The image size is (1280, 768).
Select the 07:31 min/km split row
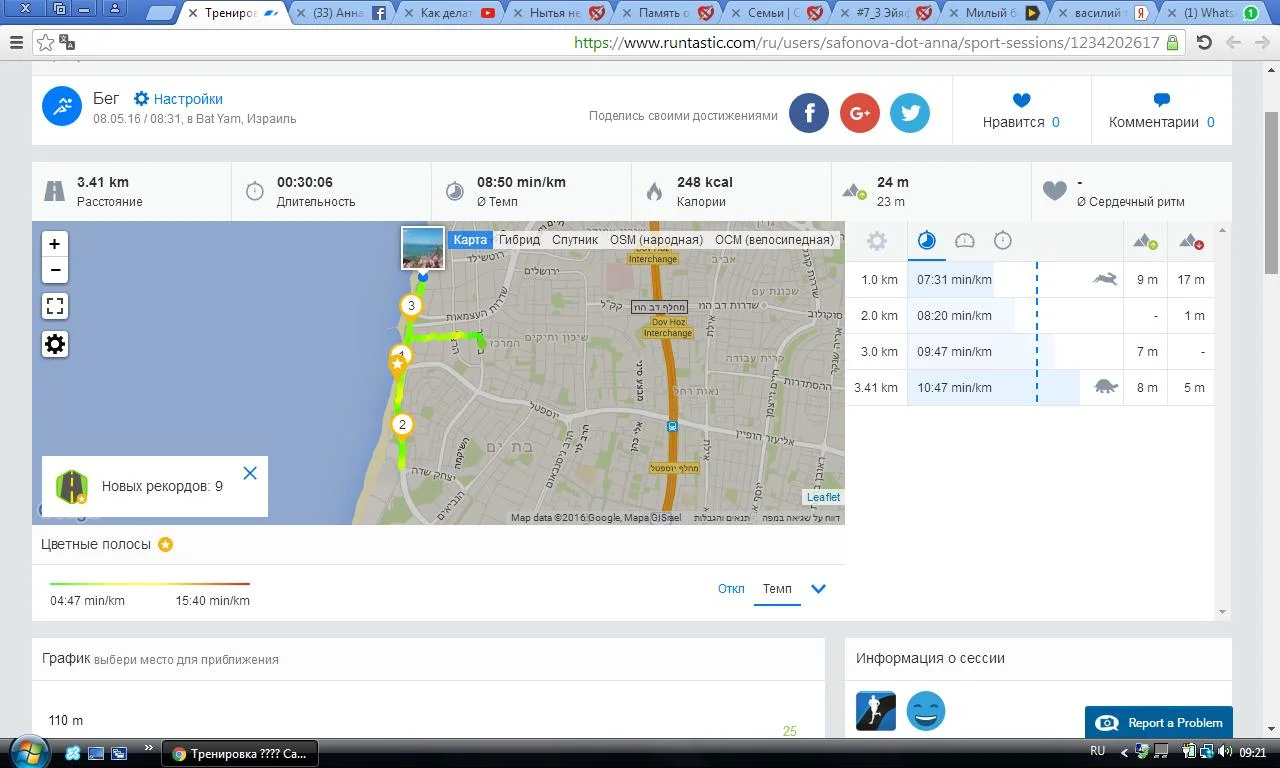point(1030,280)
